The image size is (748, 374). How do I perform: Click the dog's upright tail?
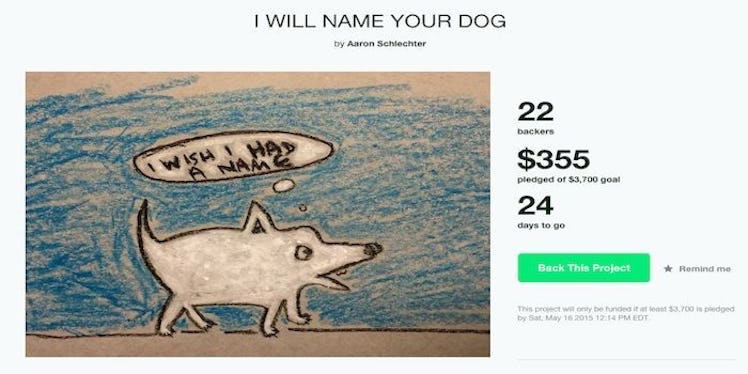[146, 222]
